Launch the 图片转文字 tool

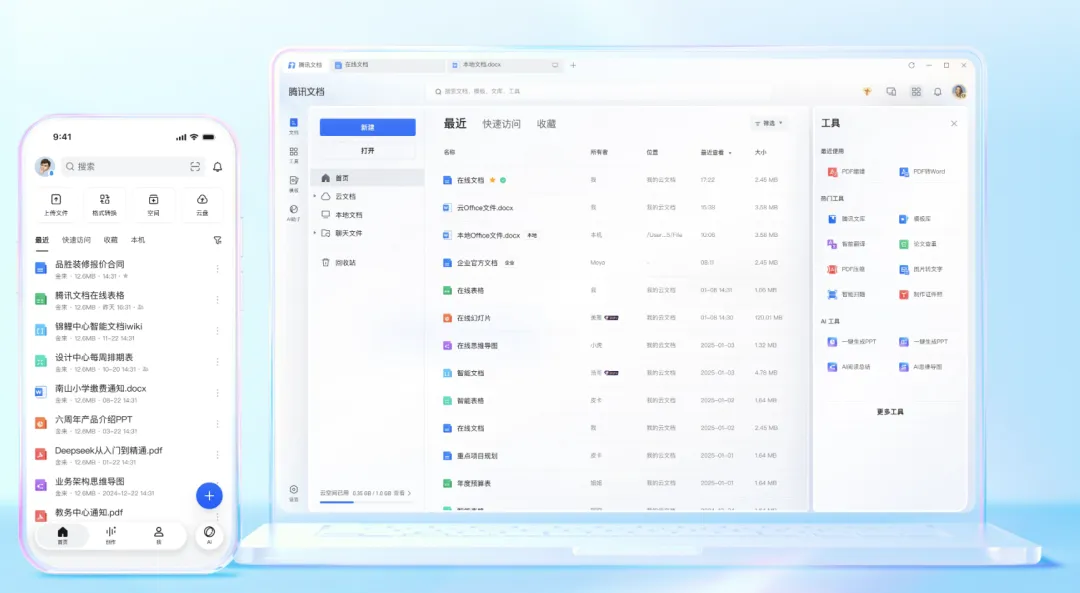pyautogui.click(x=921, y=269)
